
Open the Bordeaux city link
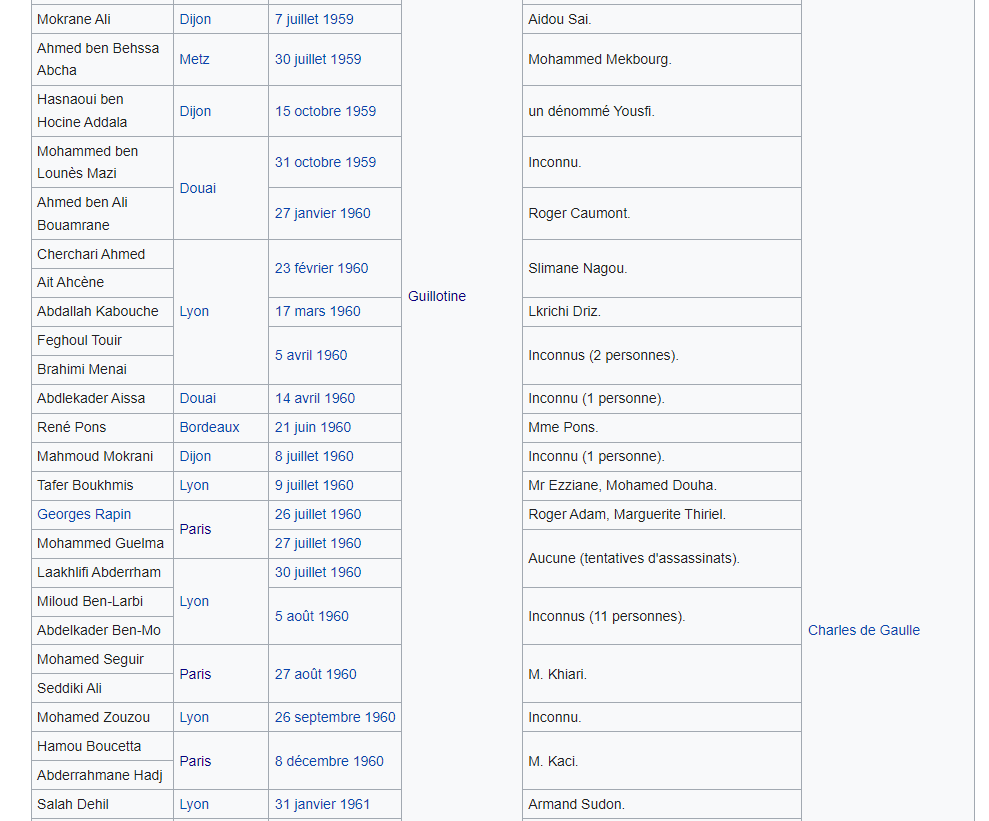209,427
